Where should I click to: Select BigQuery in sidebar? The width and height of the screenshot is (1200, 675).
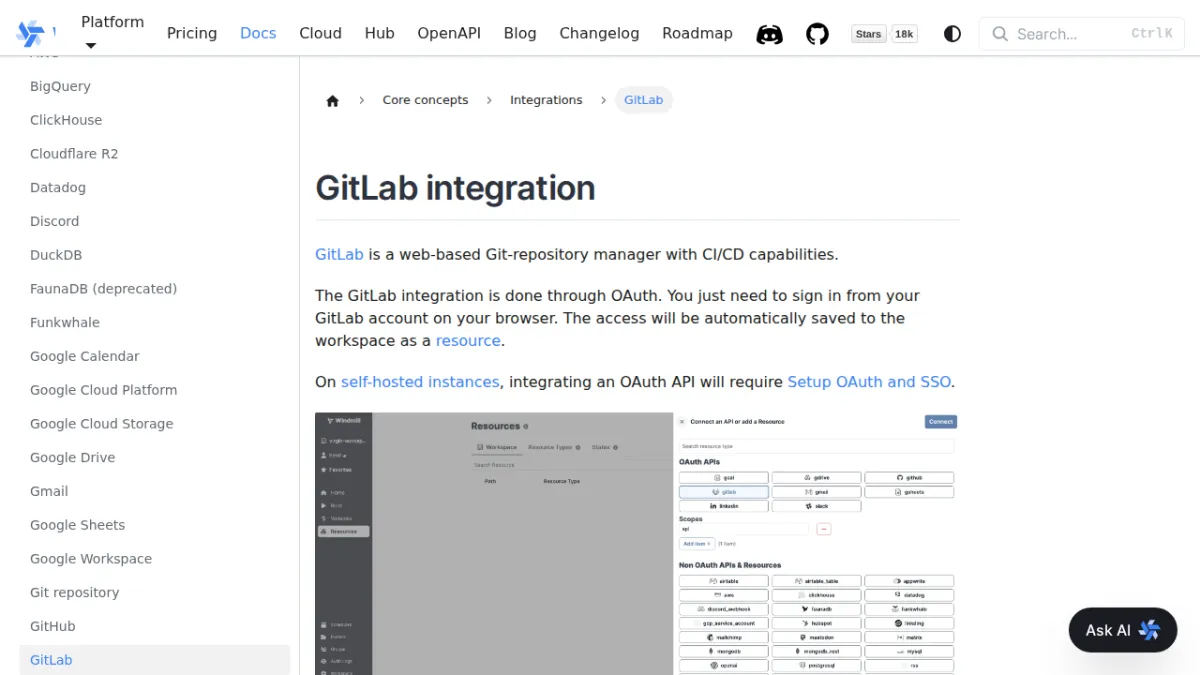pyautogui.click(x=154, y=86)
